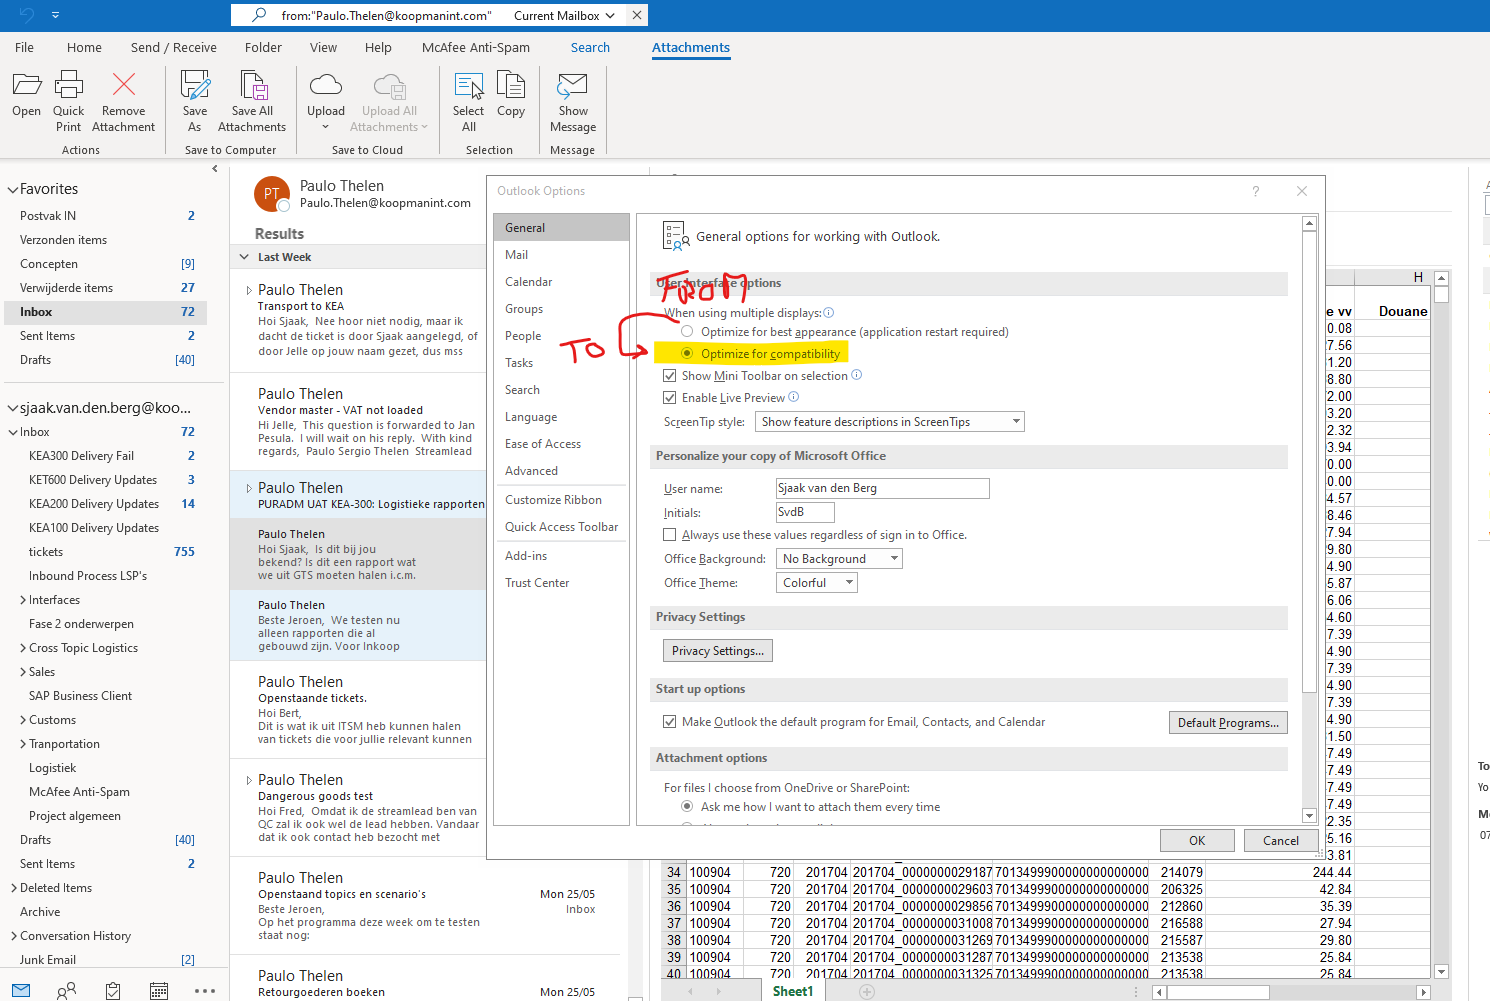
Task: Open the File menu tab
Action: [25, 47]
